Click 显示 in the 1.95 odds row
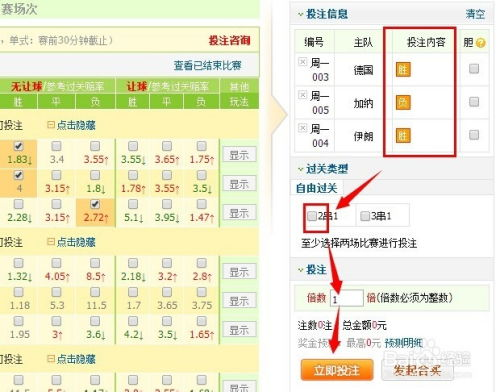Image resolution: width=500 pixels, height=392 pixels. coord(239,330)
